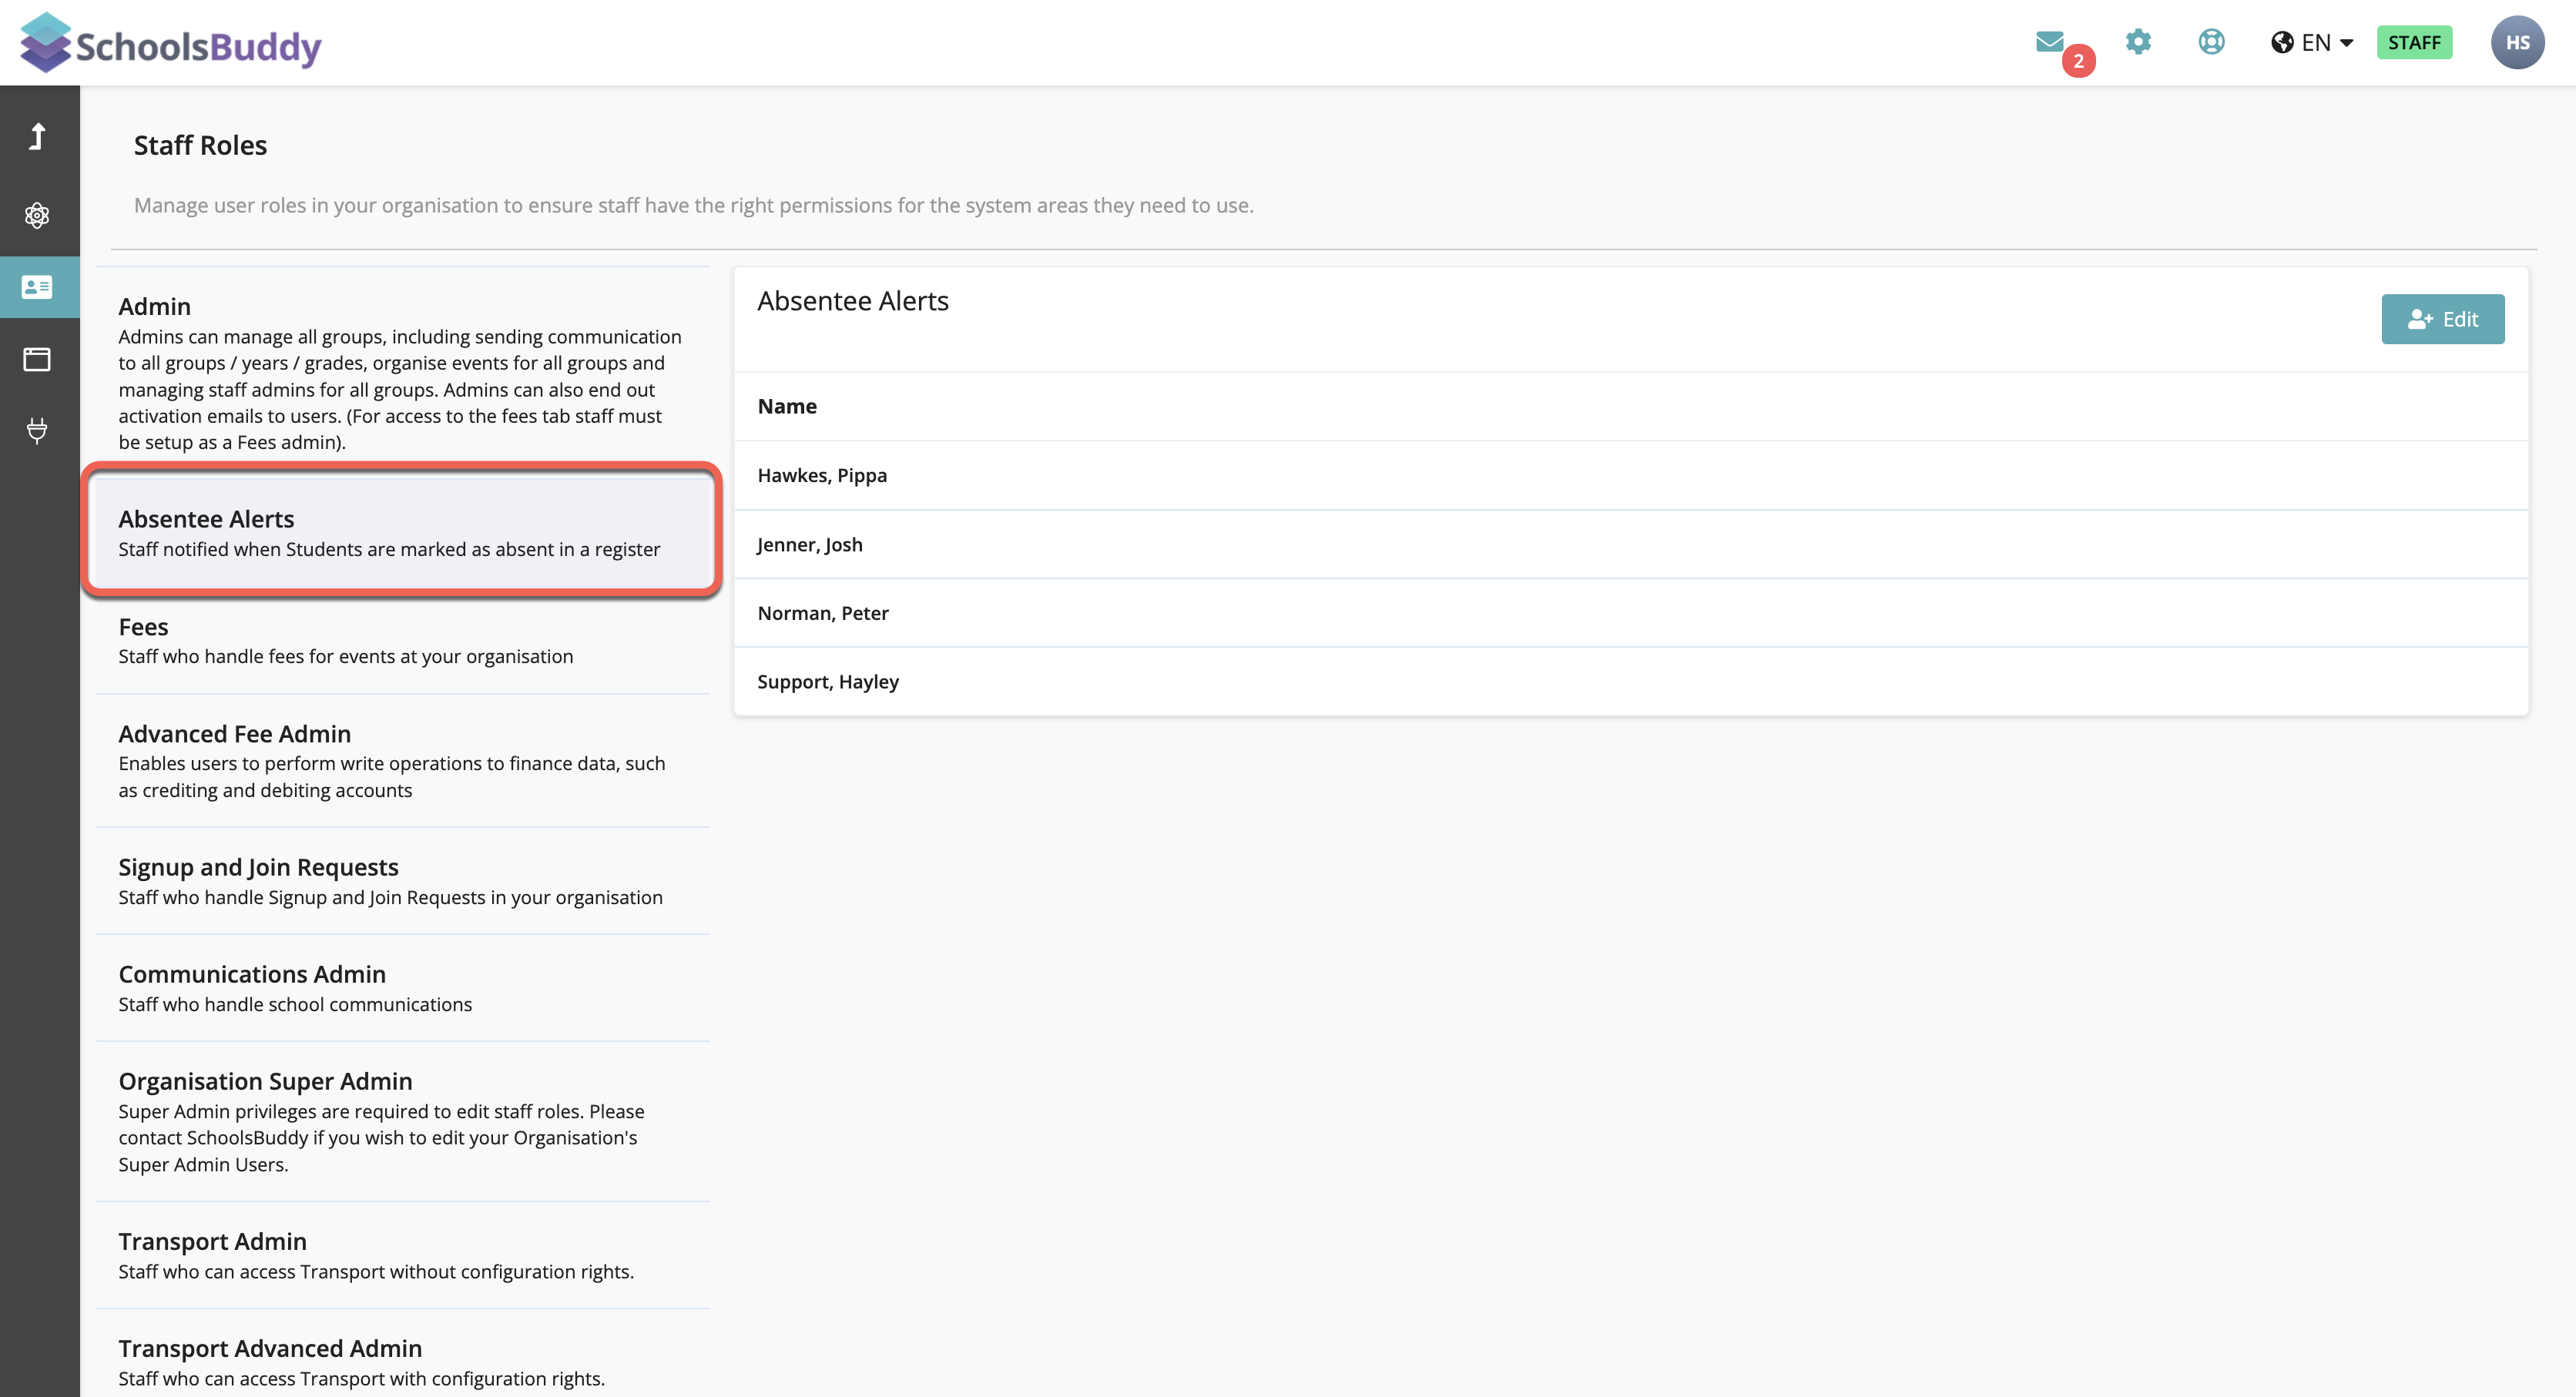Click the STAFF badge
This screenshot has width=2576, height=1397.
click(x=2414, y=42)
